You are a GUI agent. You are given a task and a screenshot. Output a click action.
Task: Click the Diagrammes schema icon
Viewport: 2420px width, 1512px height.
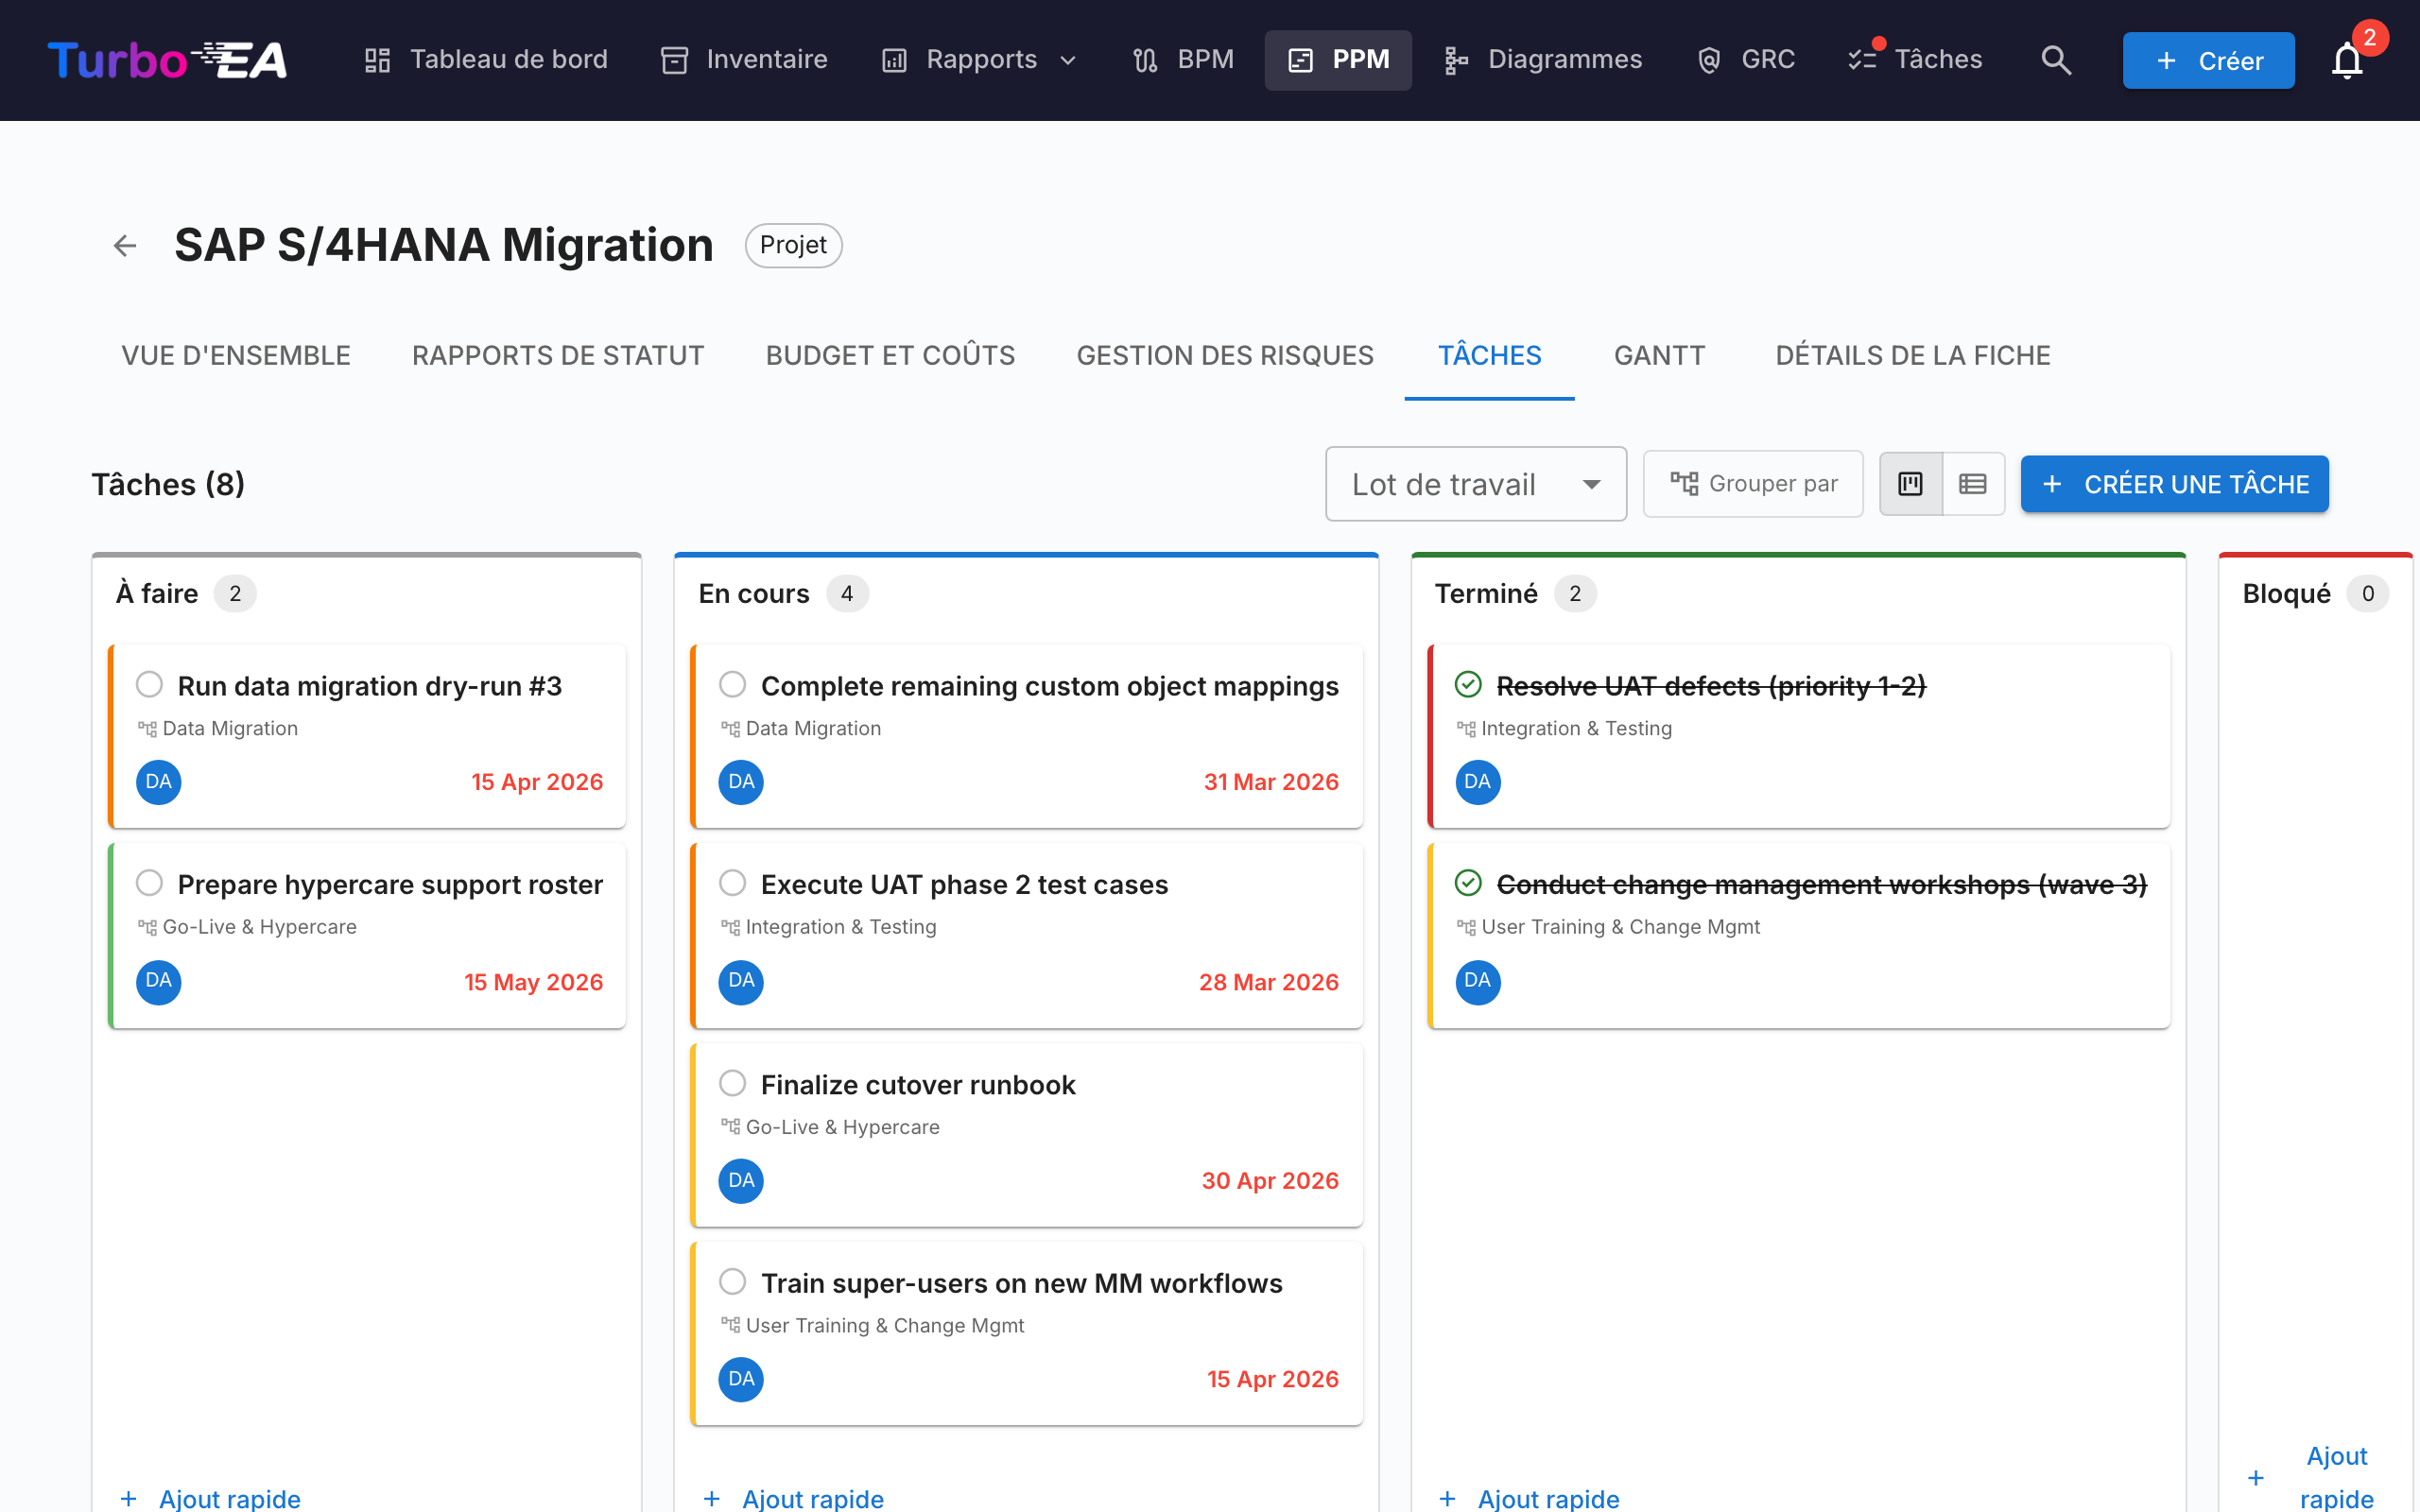[1456, 60]
